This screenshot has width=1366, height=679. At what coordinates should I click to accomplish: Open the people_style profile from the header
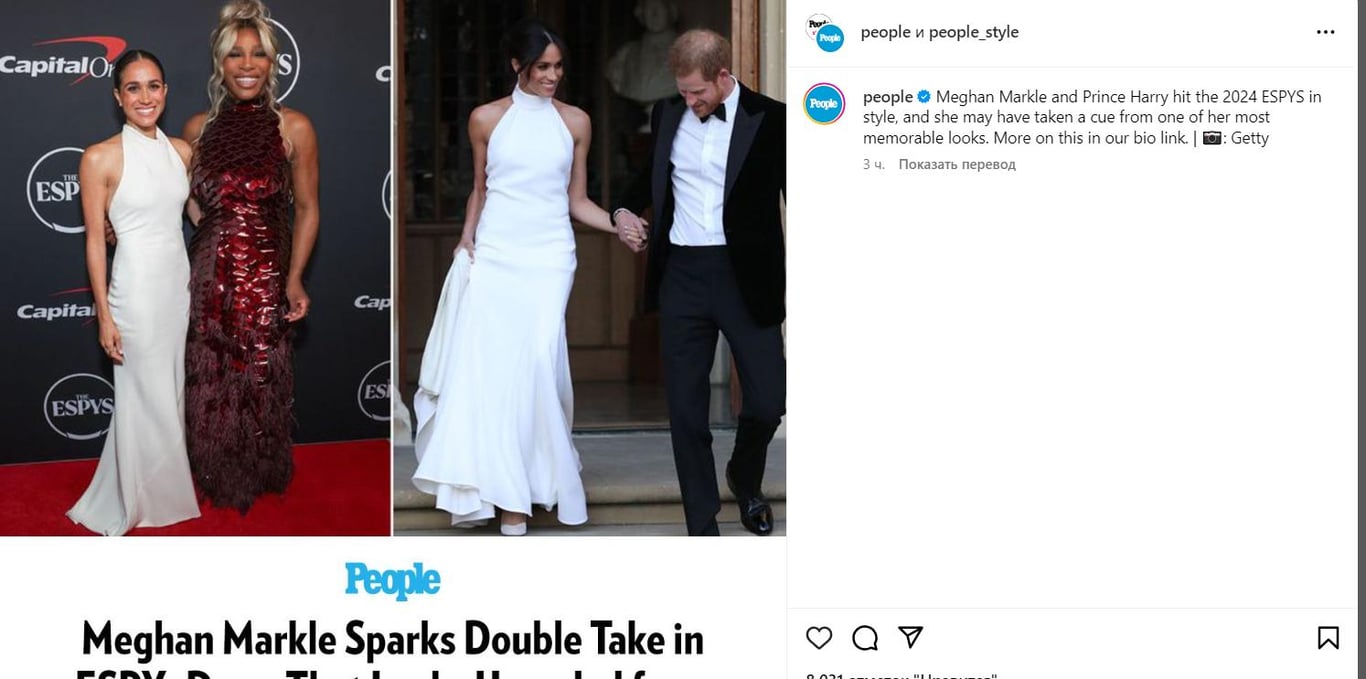point(974,32)
